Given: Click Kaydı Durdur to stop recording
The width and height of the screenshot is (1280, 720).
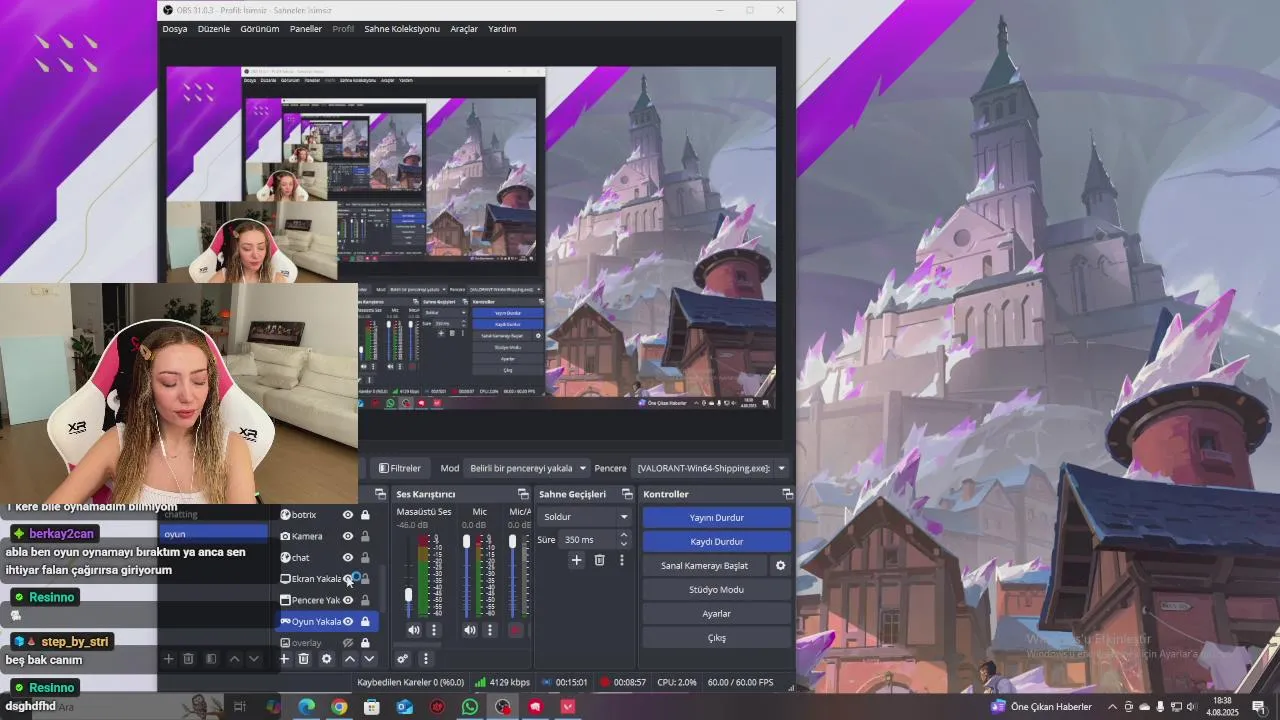Looking at the screenshot, I should coord(717,542).
